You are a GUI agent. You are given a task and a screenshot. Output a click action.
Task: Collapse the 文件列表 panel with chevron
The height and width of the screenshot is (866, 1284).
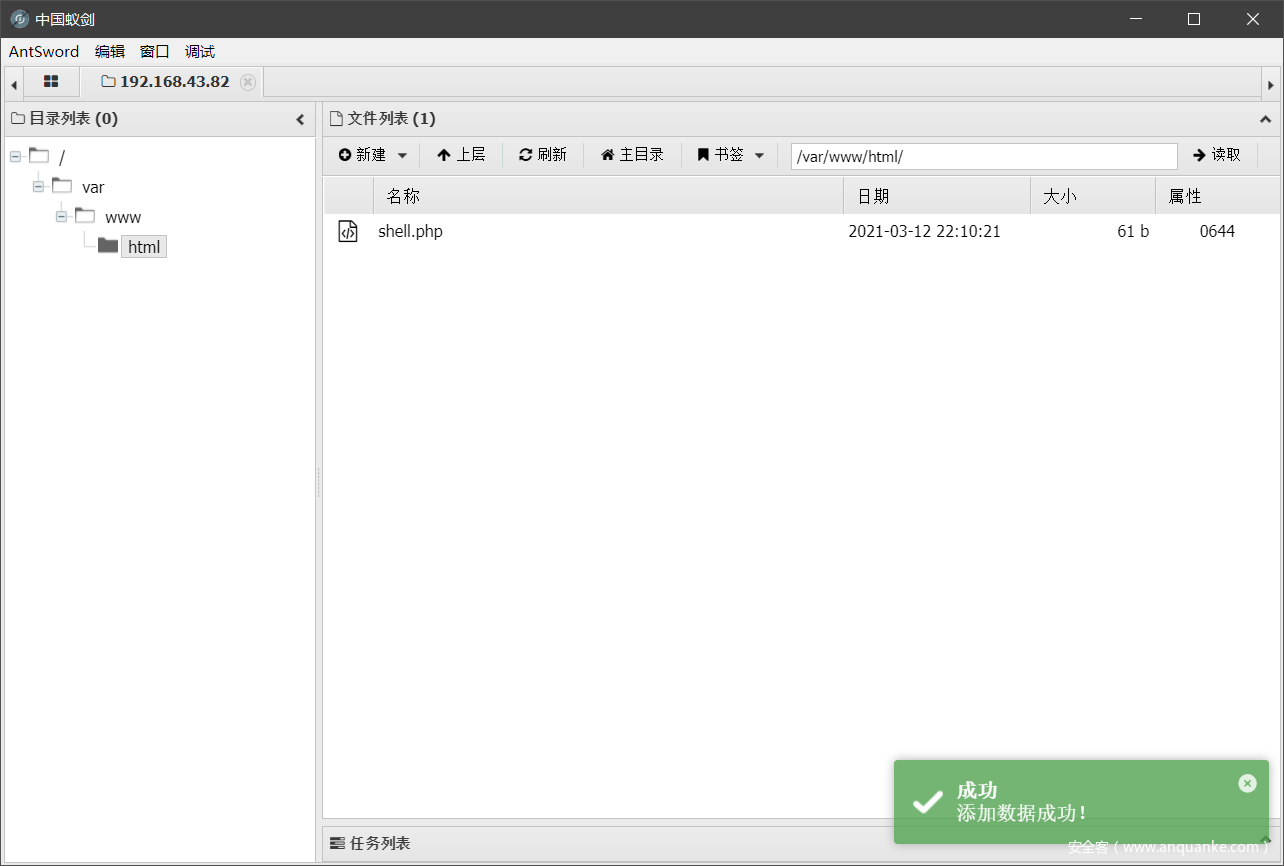pyautogui.click(x=1265, y=120)
